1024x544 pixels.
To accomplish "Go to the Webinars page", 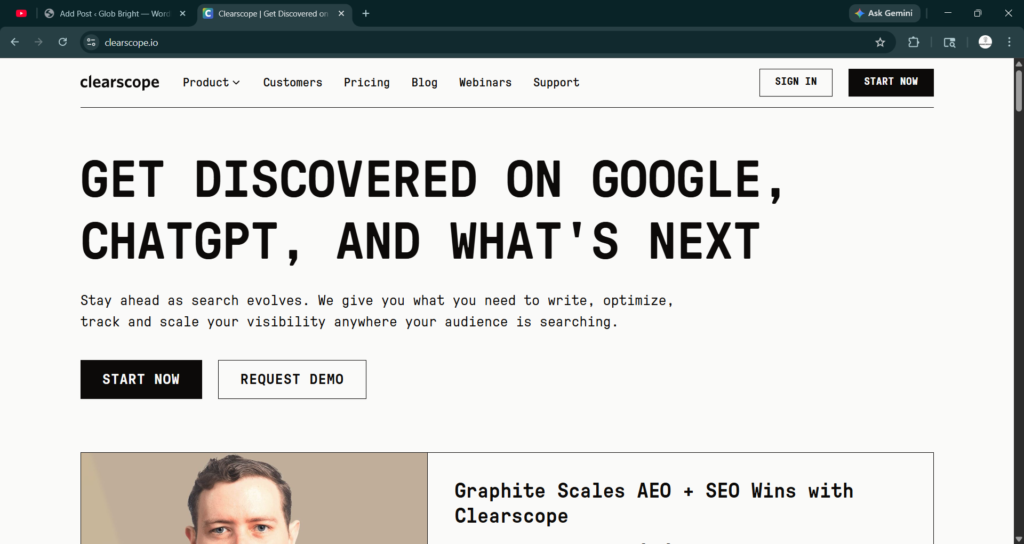I will 485,82.
